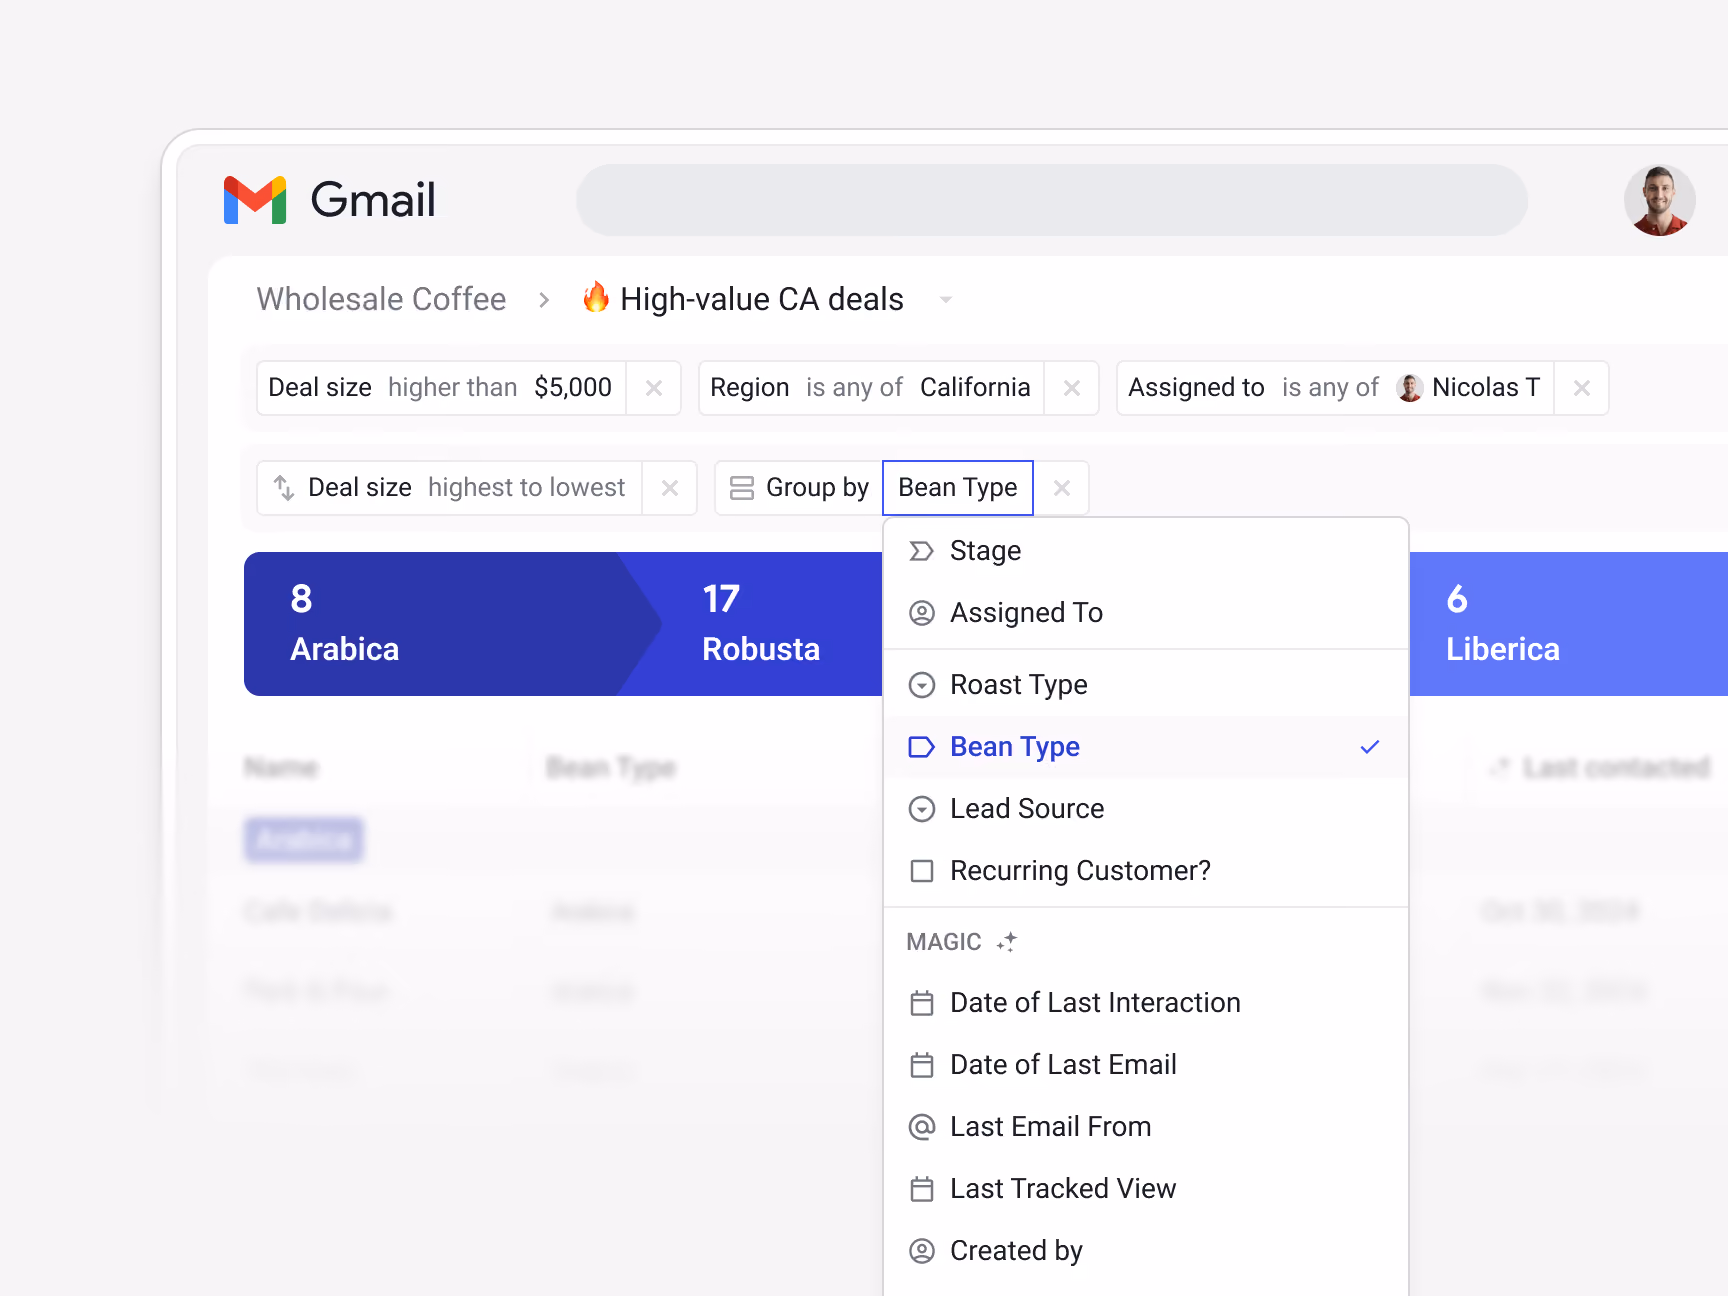Click the Arabica group label tag
The image size is (1728, 1296).
pos(304,840)
